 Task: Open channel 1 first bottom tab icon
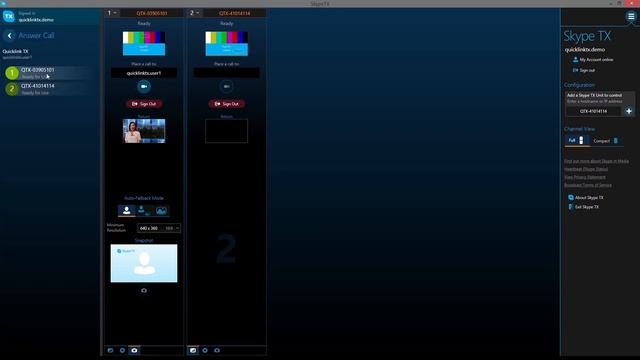(110, 350)
